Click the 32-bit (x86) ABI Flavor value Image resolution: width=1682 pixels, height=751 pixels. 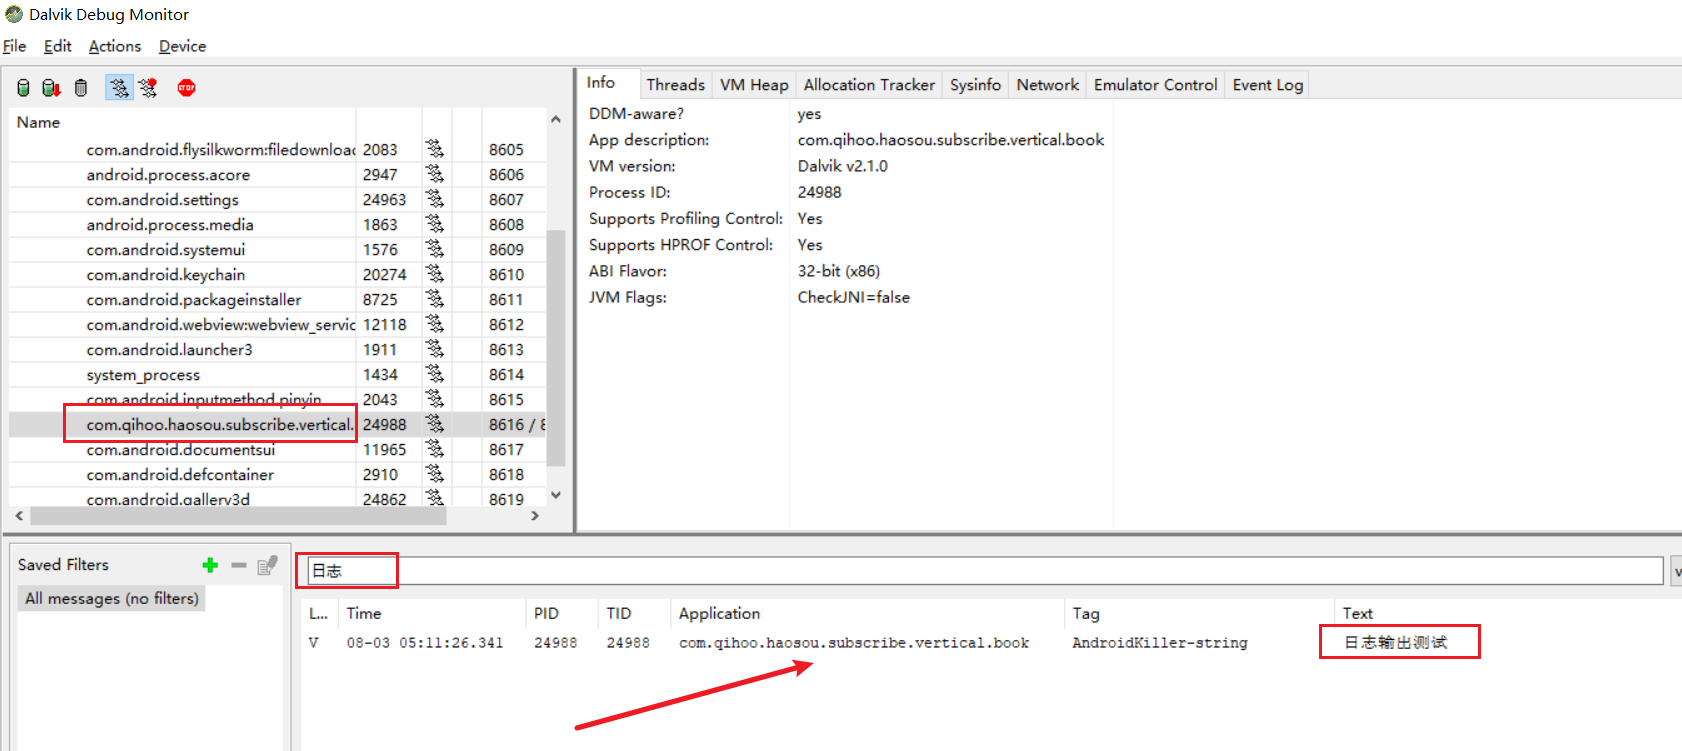tap(838, 271)
